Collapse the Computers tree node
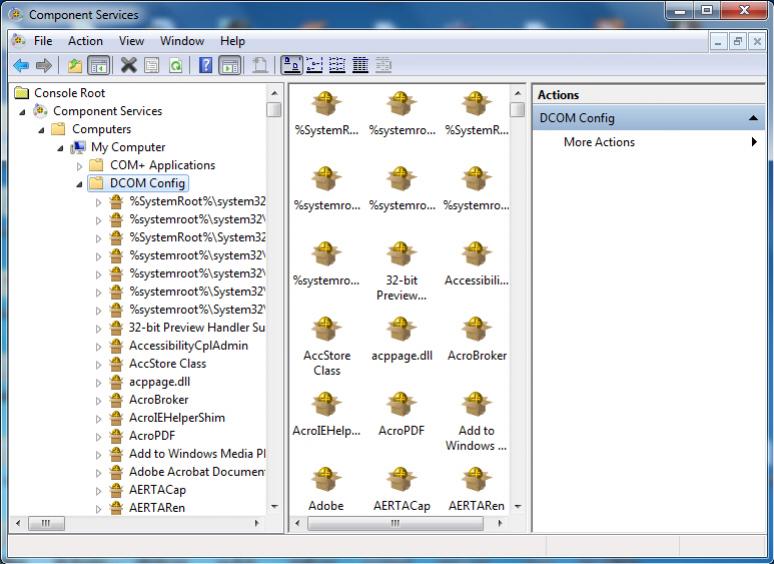The width and height of the screenshot is (774, 564). 41,130
